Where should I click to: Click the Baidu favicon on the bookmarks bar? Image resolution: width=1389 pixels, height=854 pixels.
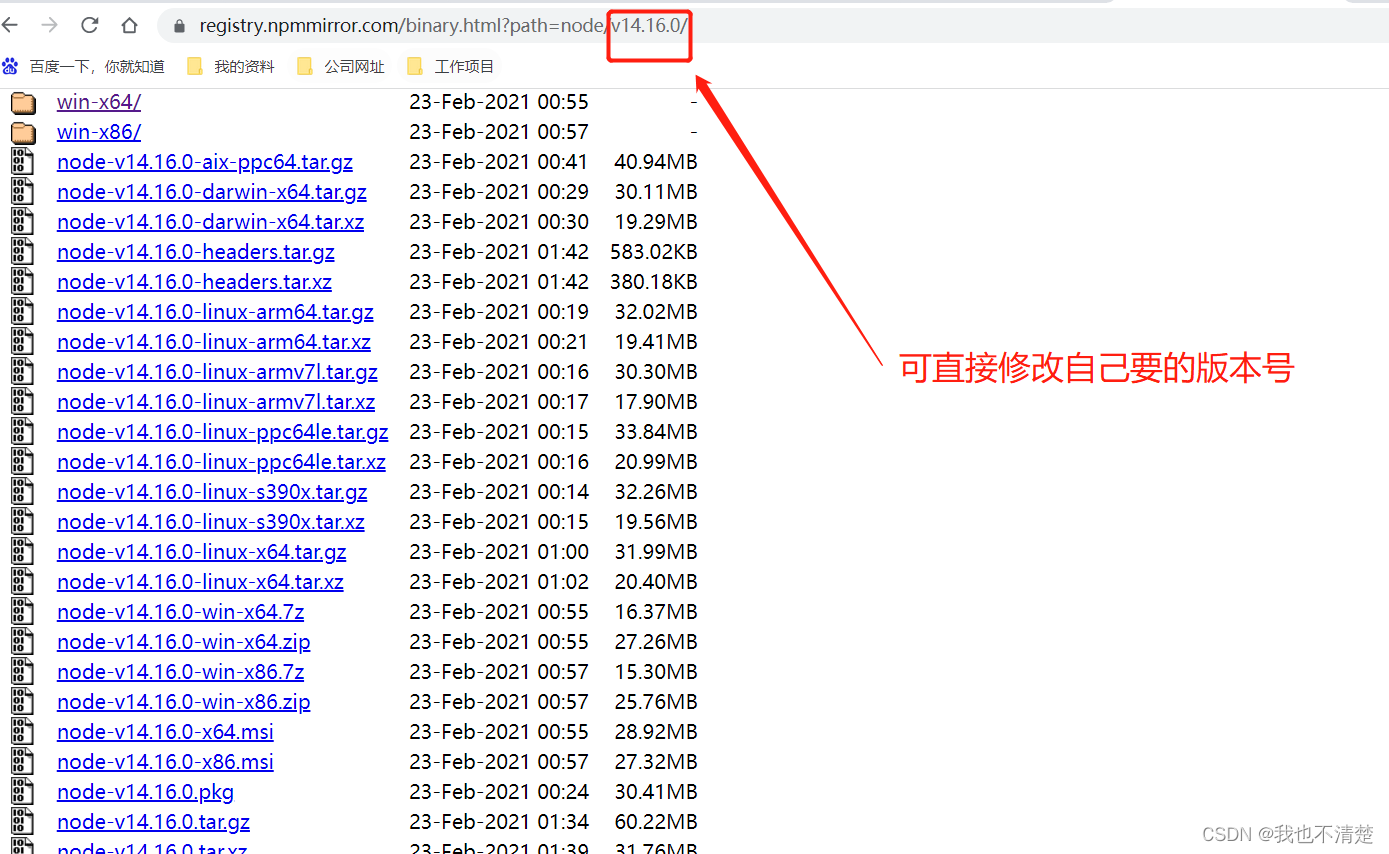10,66
